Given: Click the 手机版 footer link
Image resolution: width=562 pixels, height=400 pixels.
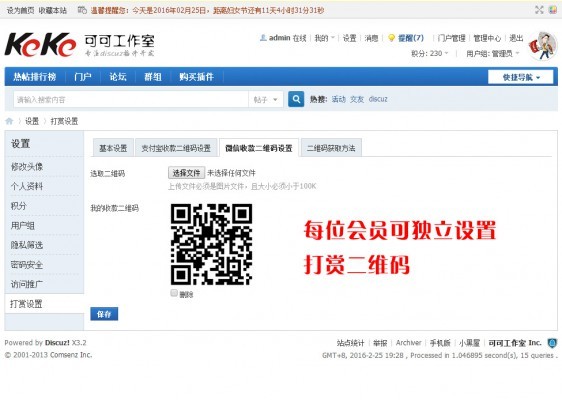Looking at the screenshot, I should tap(440, 343).
